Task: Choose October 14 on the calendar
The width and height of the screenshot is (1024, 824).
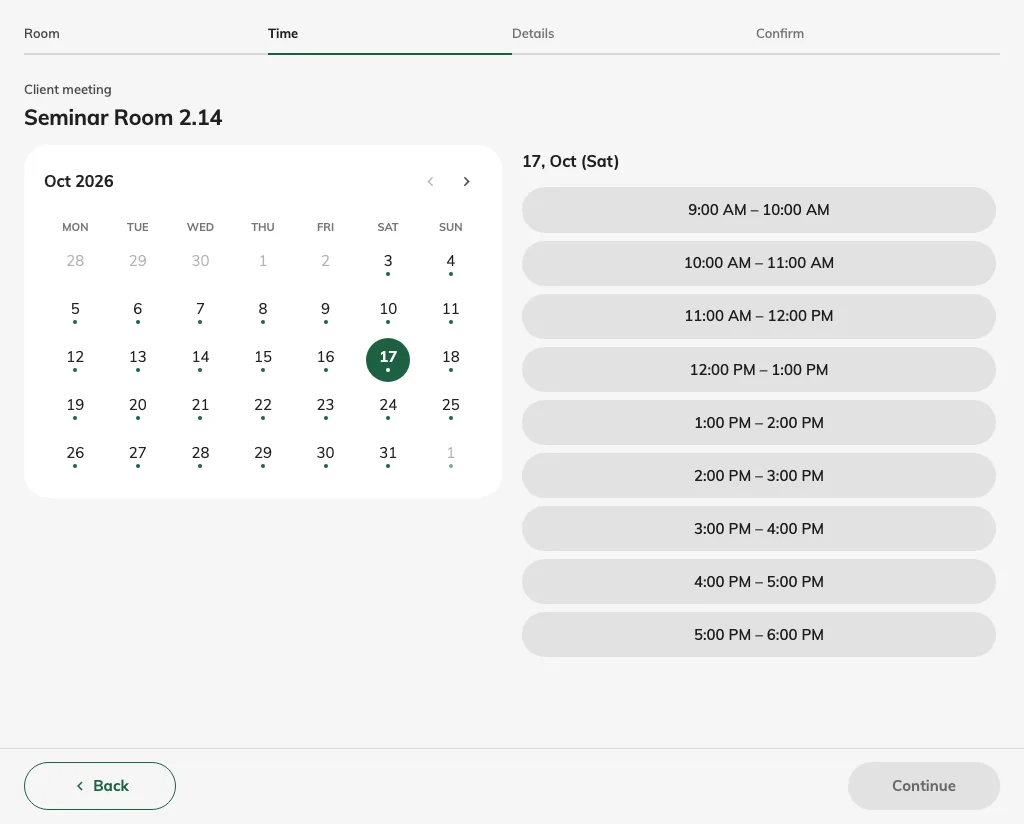Action: (x=200, y=360)
